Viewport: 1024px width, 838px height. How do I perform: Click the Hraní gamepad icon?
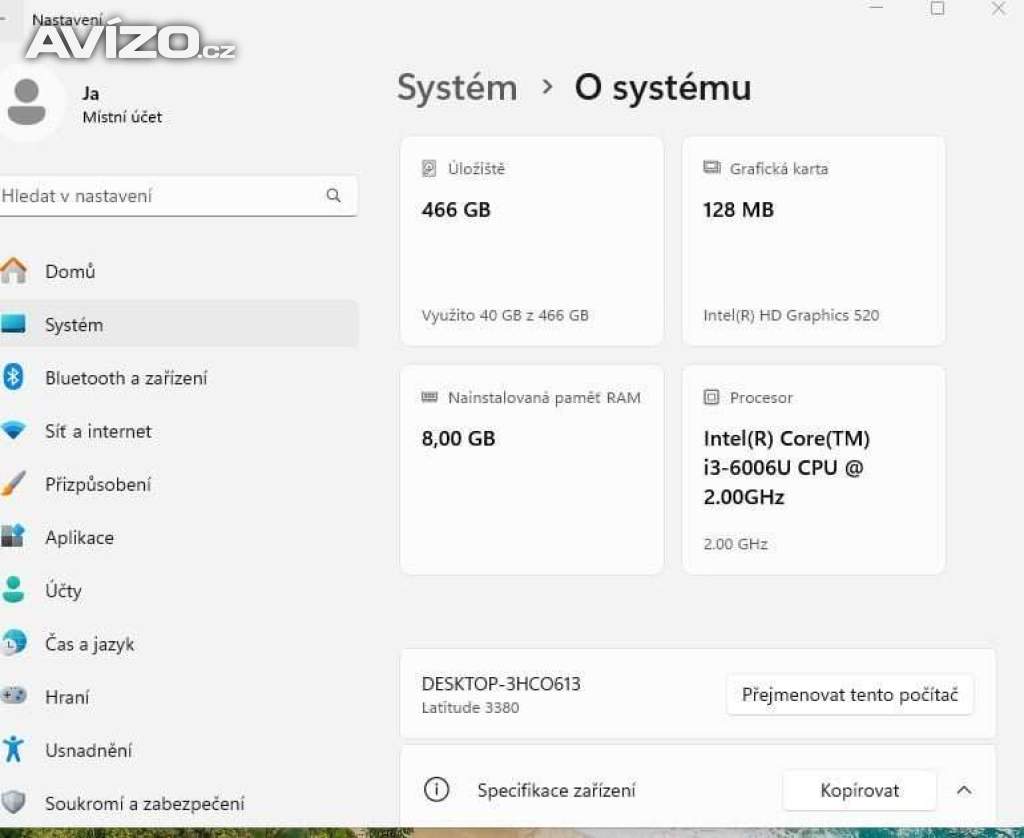click(x=13, y=696)
